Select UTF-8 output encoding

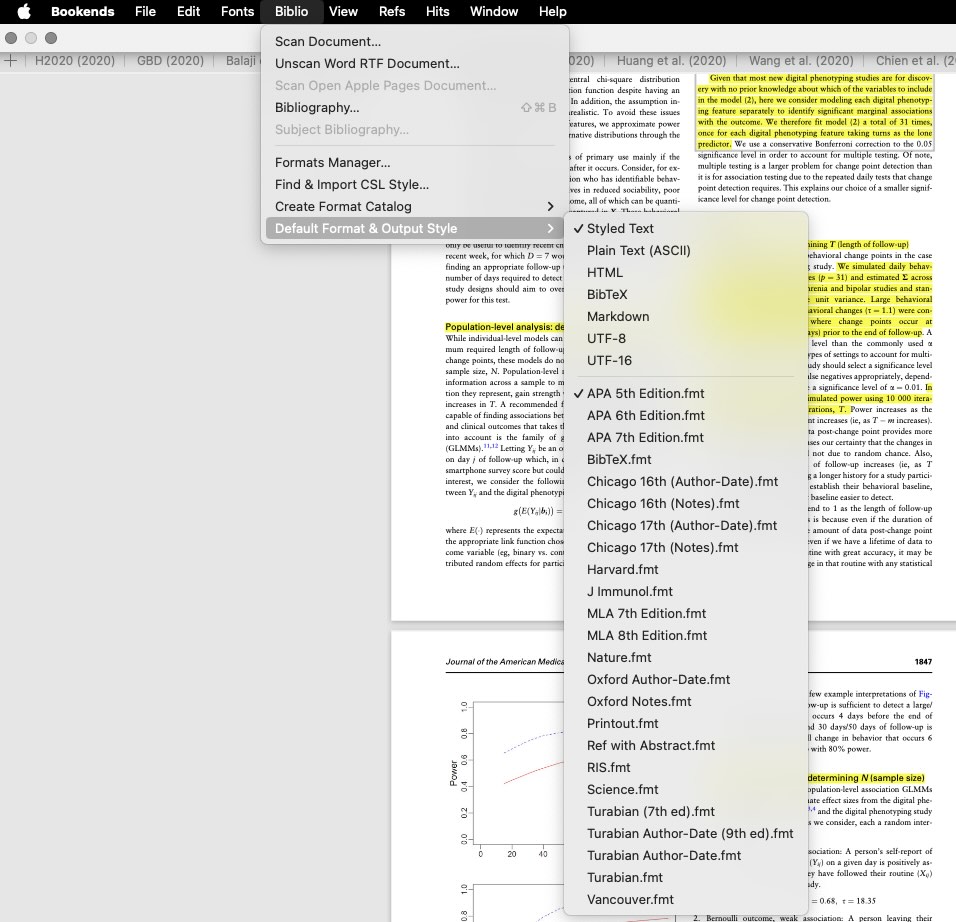coord(686,338)
